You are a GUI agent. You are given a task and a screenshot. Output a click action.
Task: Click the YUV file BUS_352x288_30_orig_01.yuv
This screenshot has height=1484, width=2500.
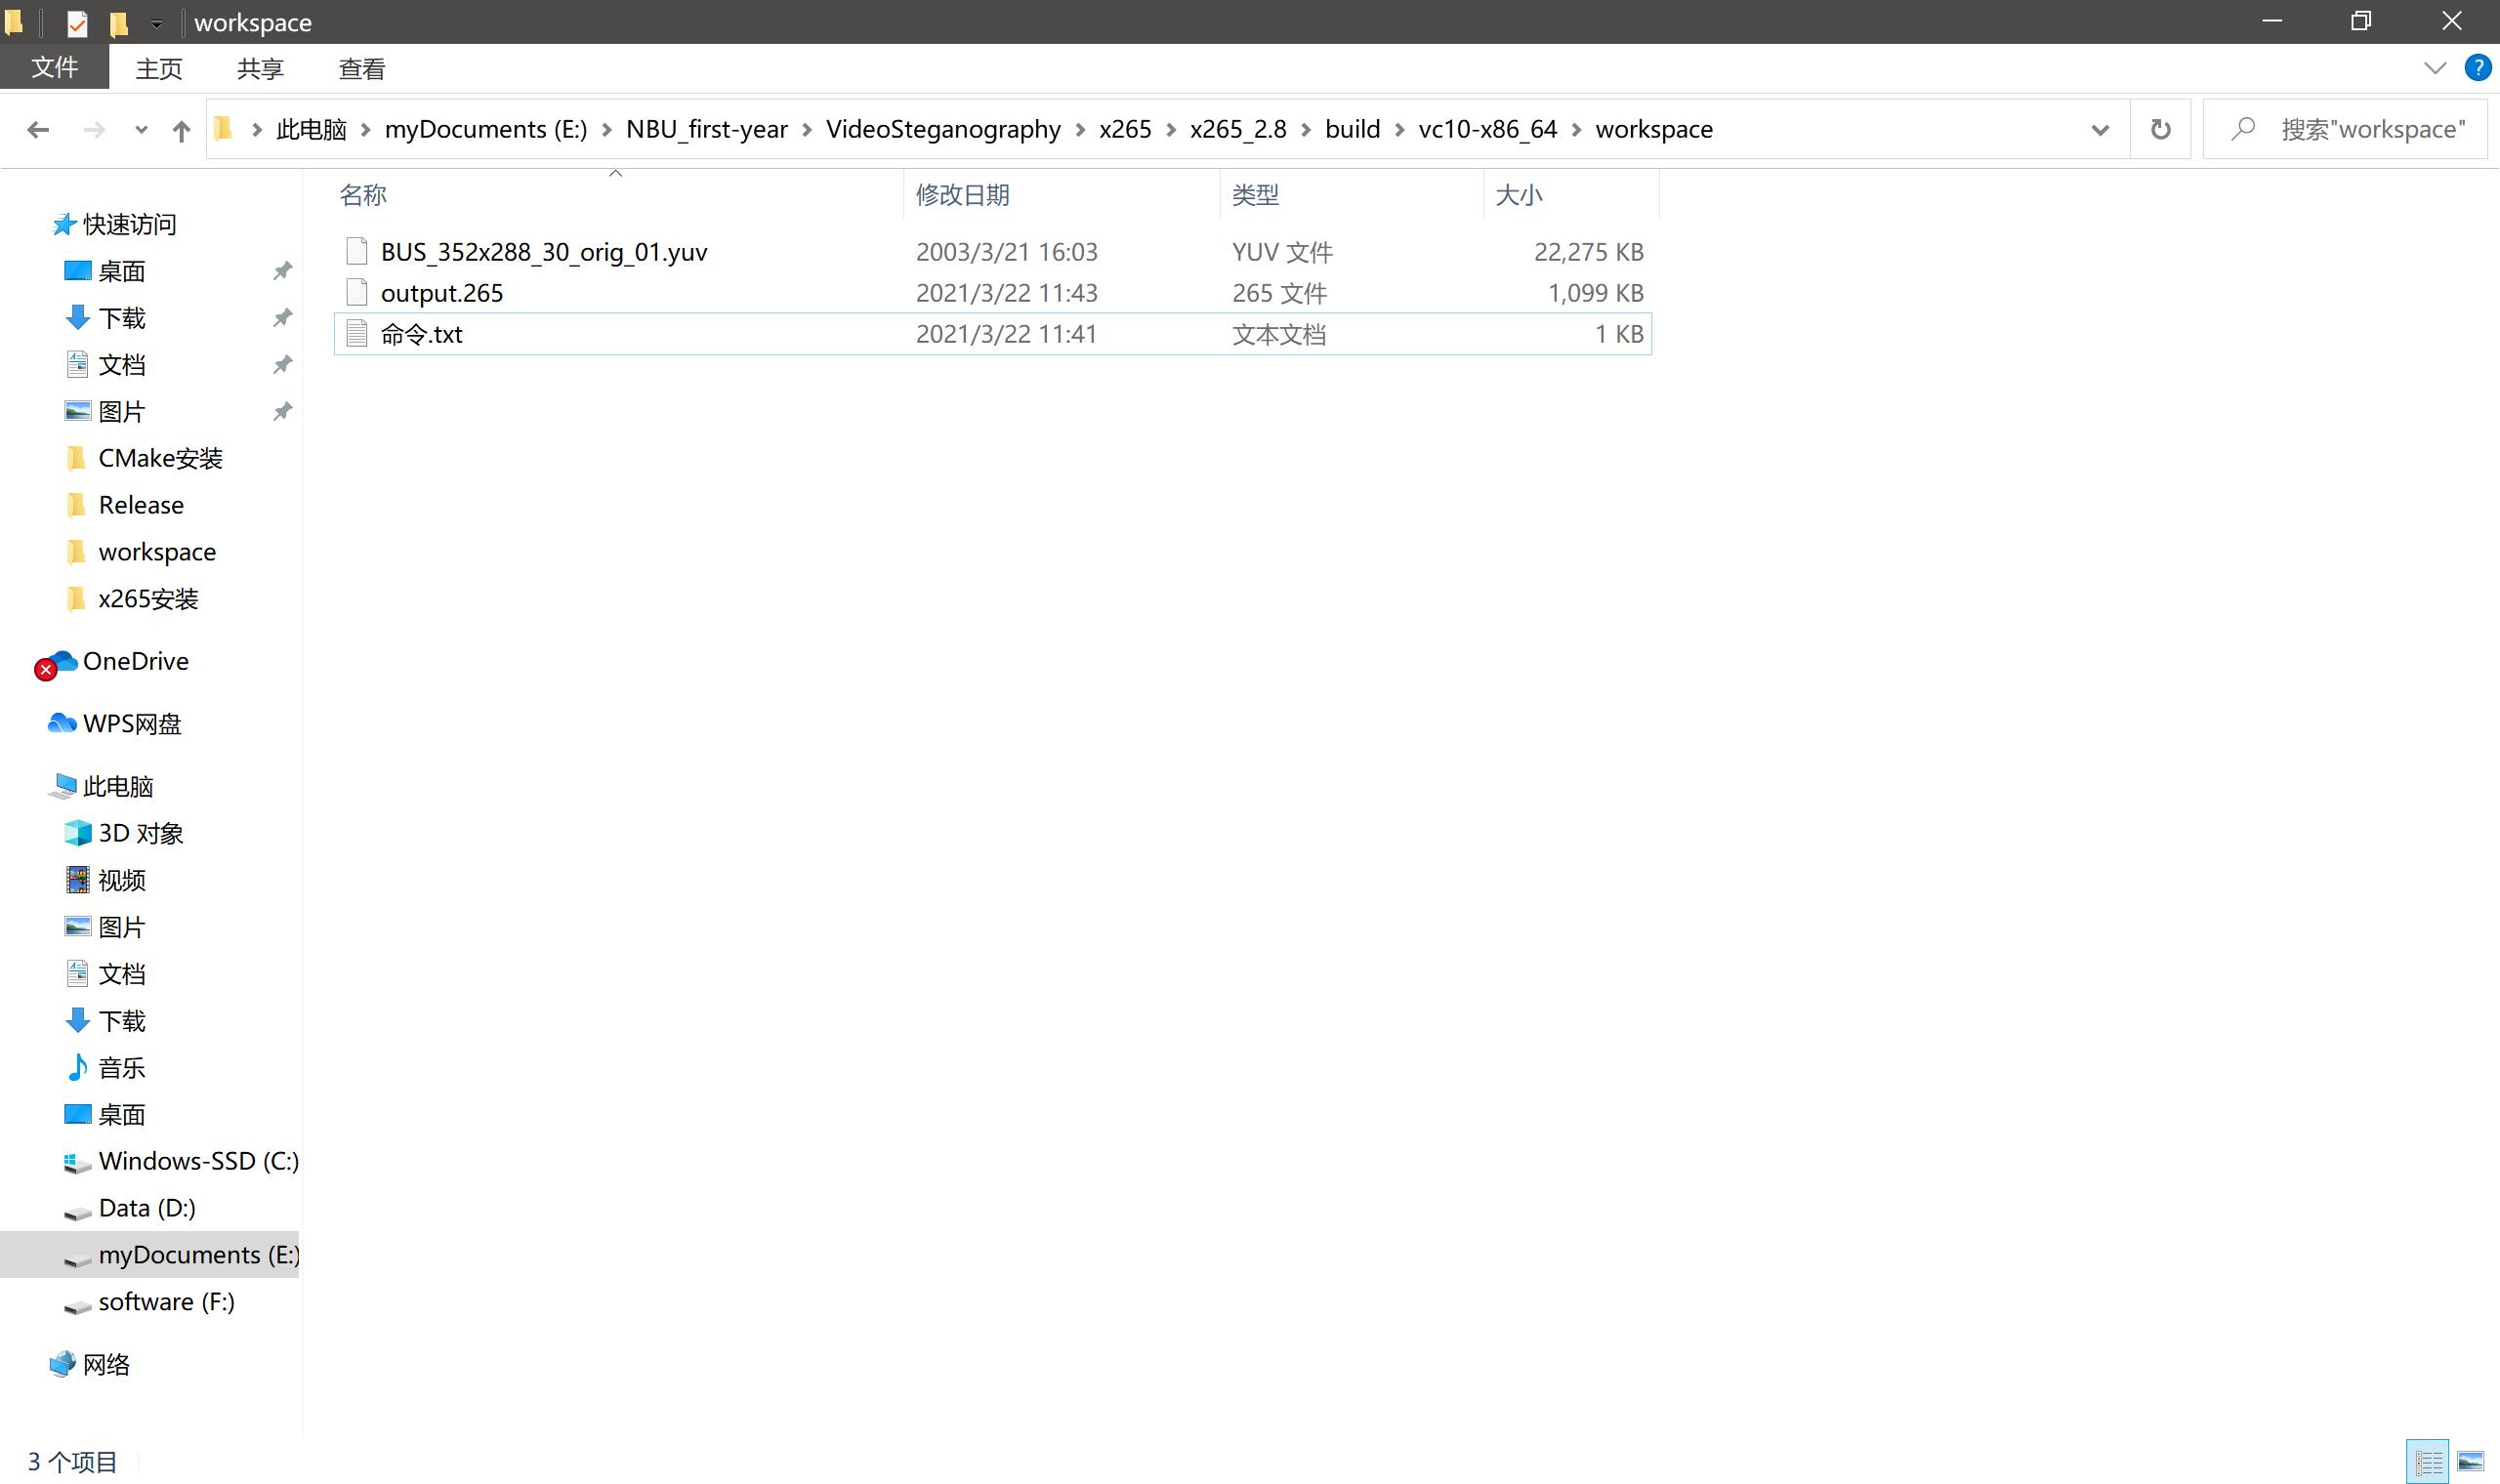pyautogui.click(x=544, y=251)
